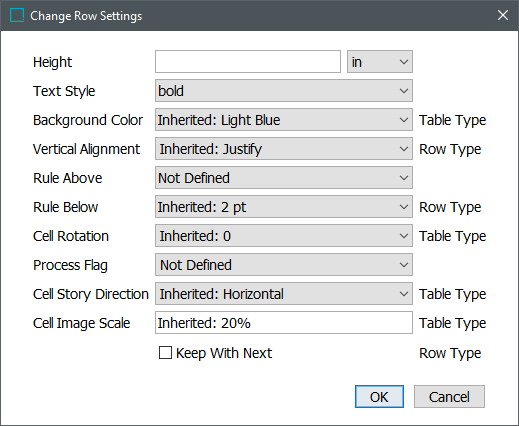Open the Background Color Light Blue dropdown

click(284, 120)
